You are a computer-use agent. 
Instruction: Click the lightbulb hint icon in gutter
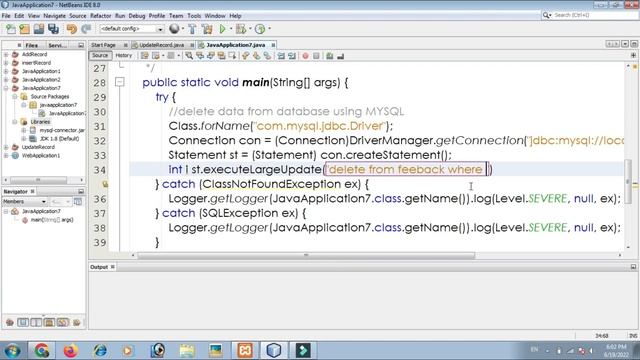pos(105,184)
